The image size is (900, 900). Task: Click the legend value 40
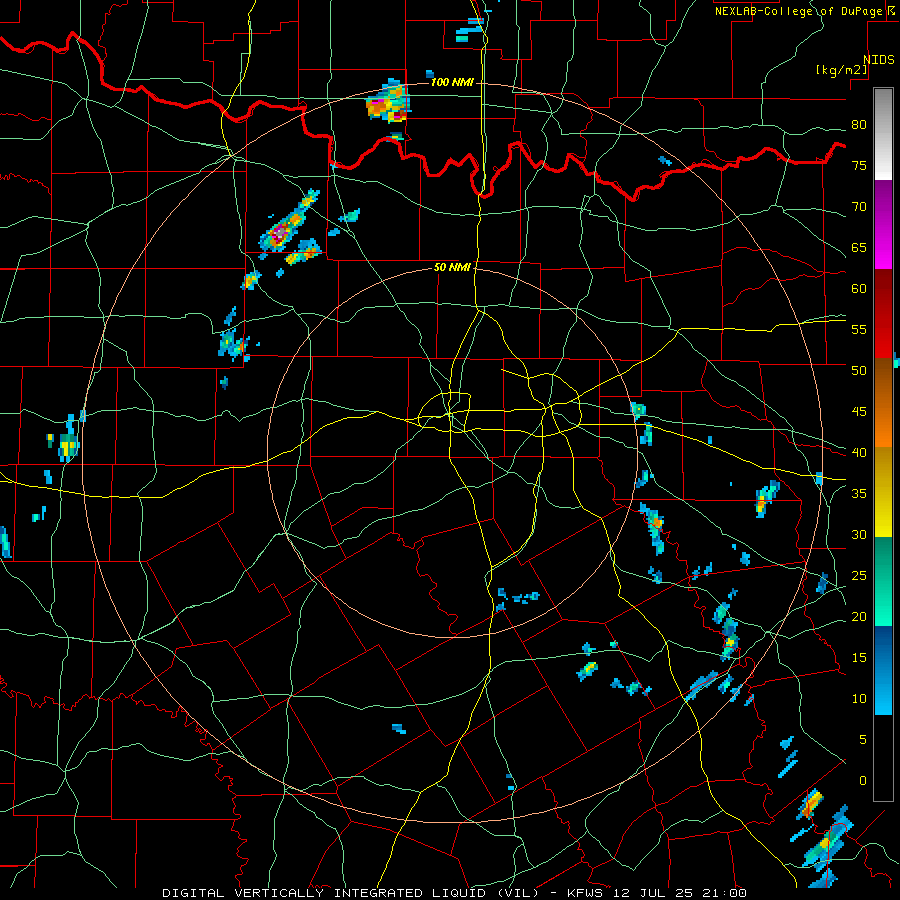[x=859, y=453]
